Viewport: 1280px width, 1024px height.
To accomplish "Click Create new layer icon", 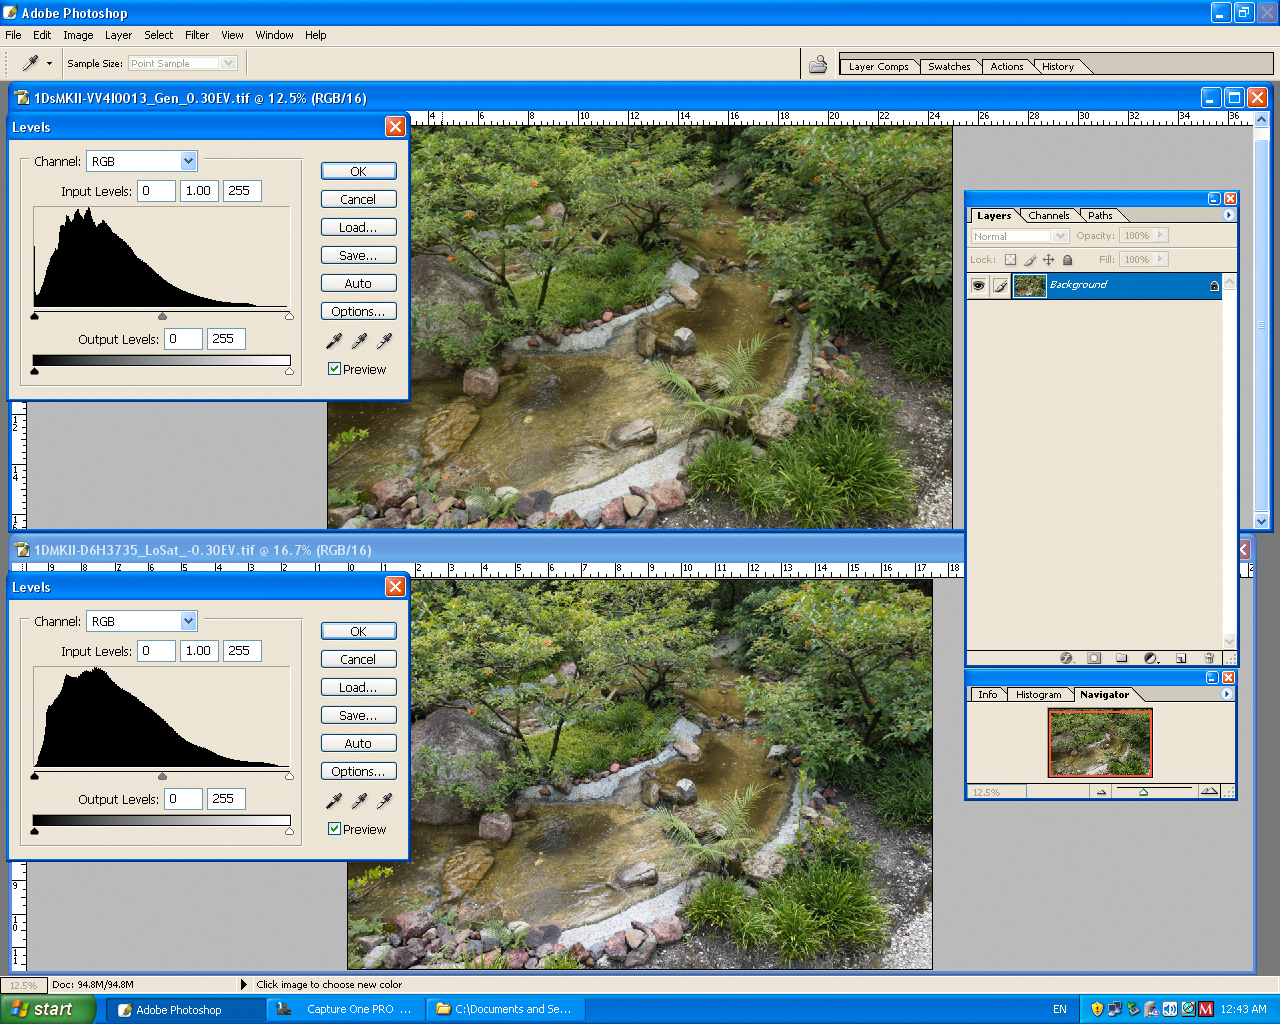I will (x=1181, y=658).
